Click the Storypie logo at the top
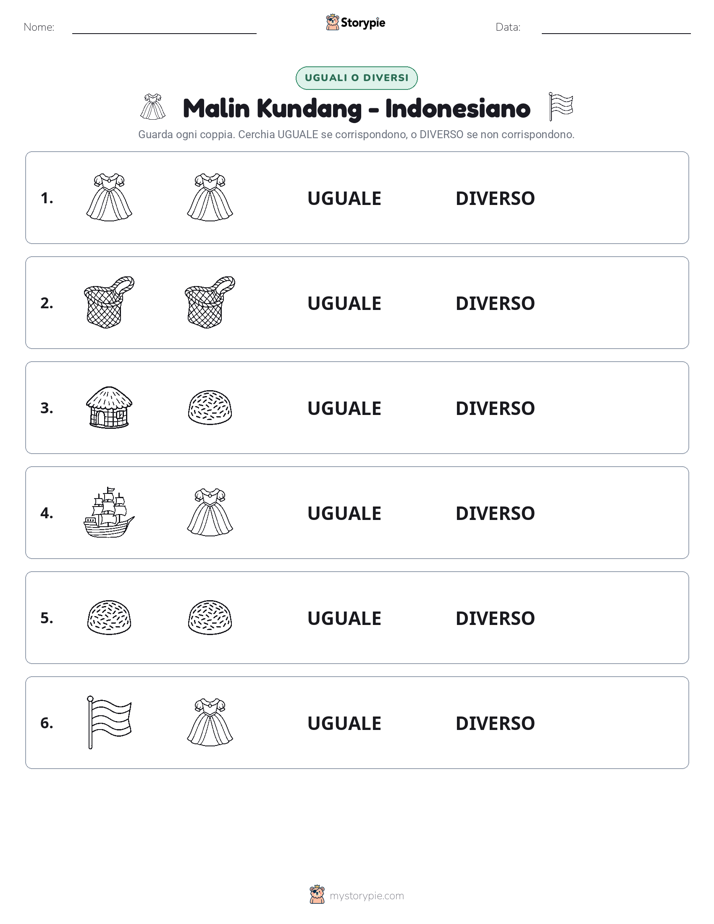Screen dimensions: 714x924 coord(356,22)
